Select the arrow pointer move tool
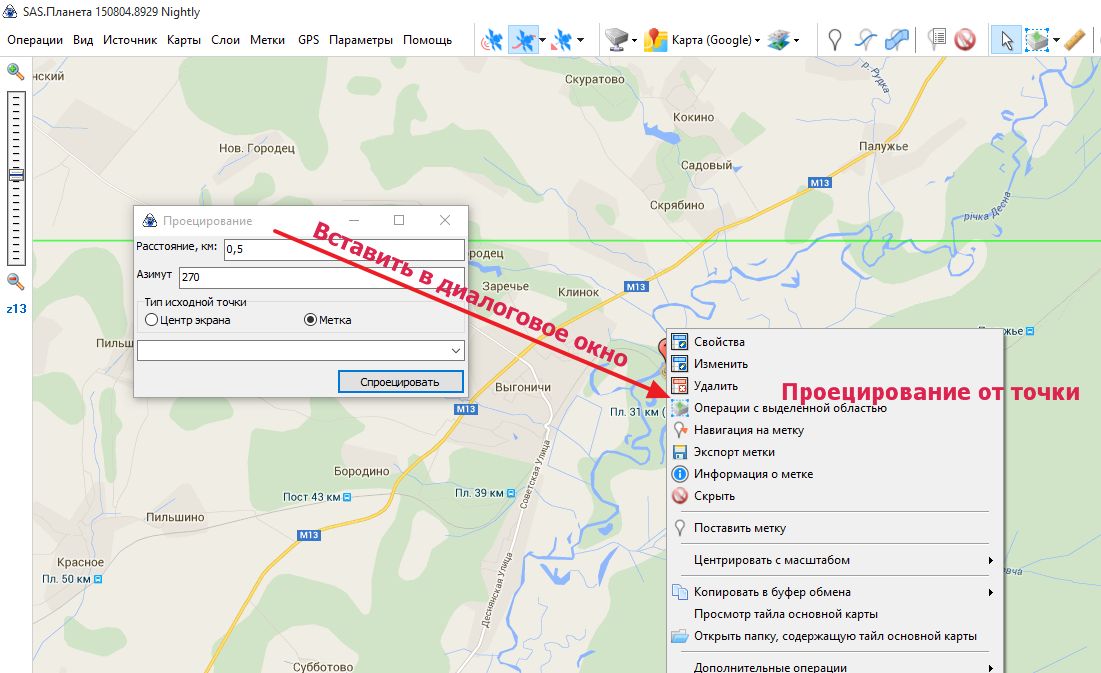 click(1006, 40)
